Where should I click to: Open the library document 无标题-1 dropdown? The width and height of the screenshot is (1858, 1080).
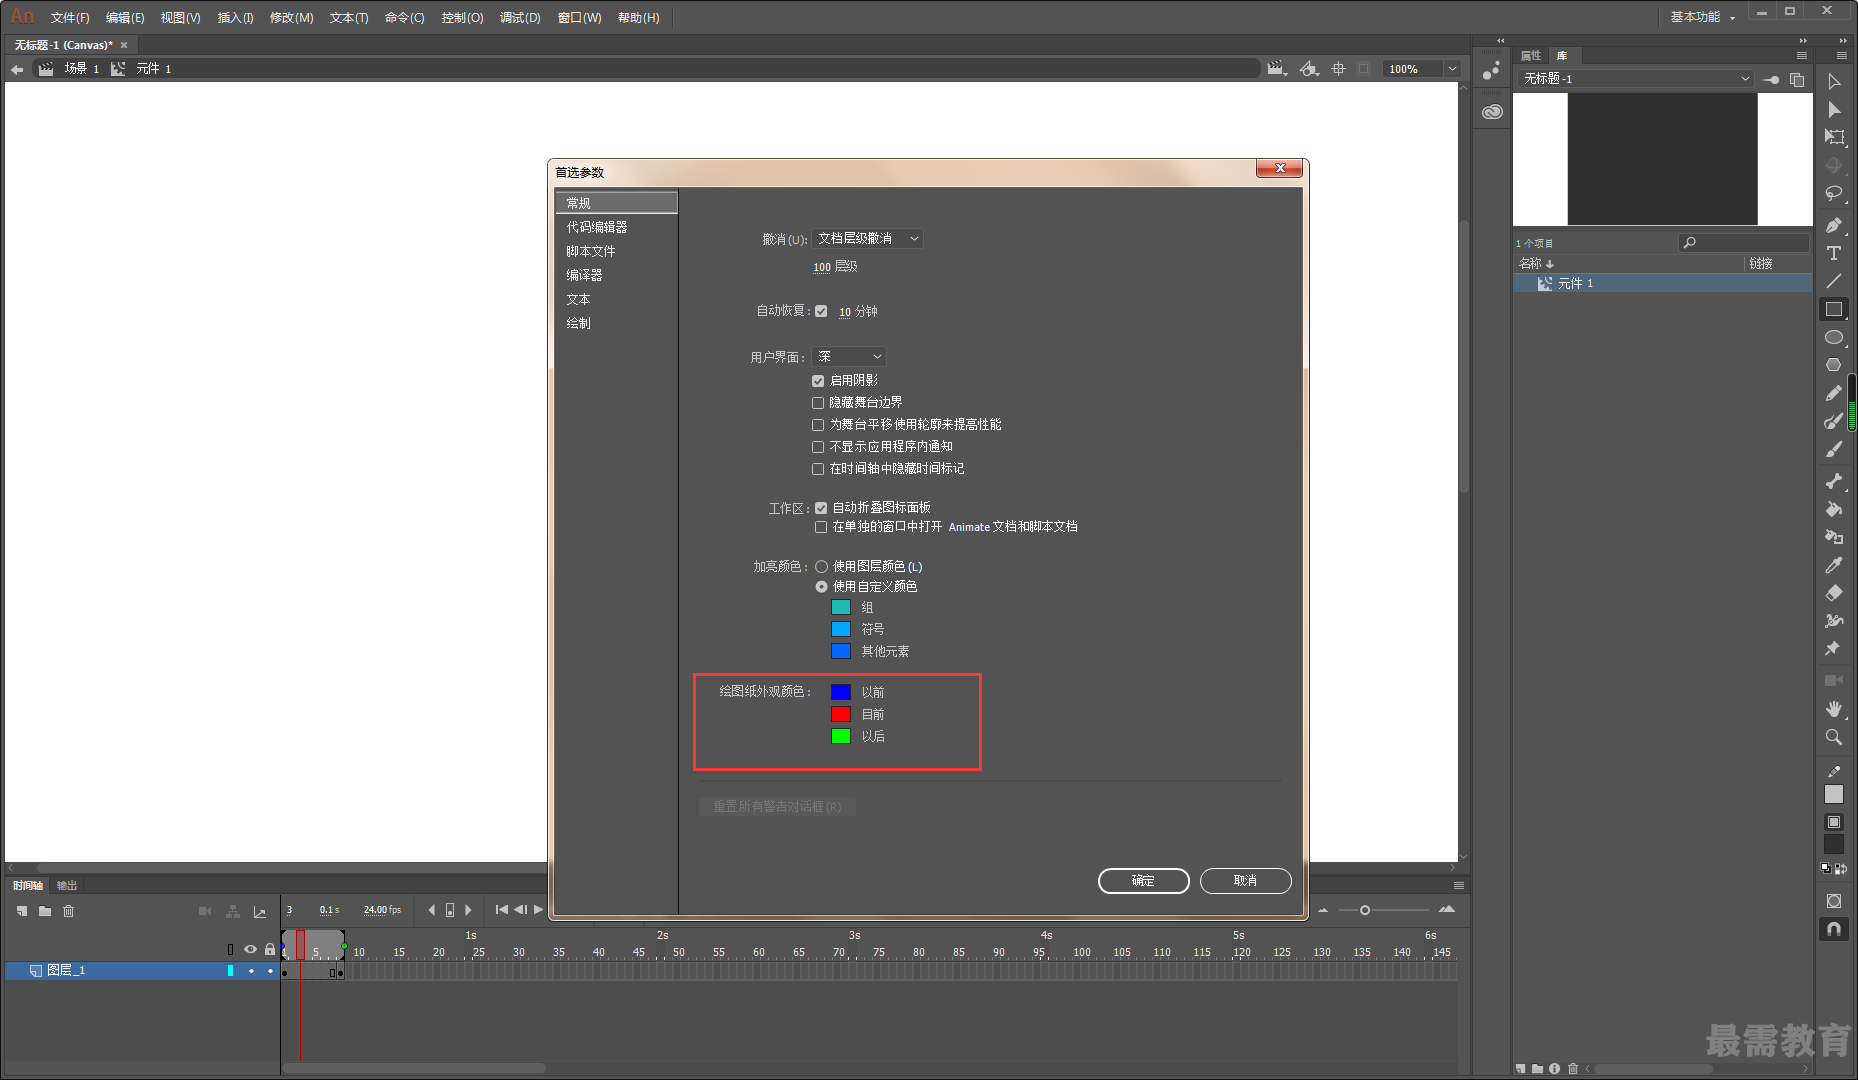coord(1635,79)
